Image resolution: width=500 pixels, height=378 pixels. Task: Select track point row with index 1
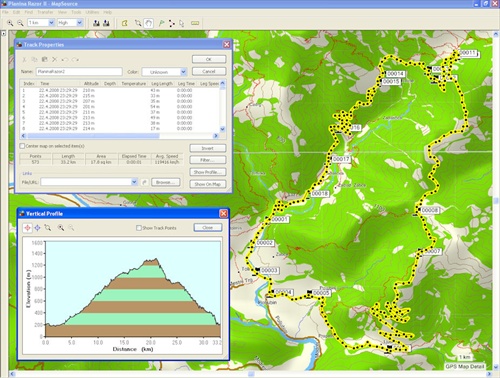click(x=120, y=90)
